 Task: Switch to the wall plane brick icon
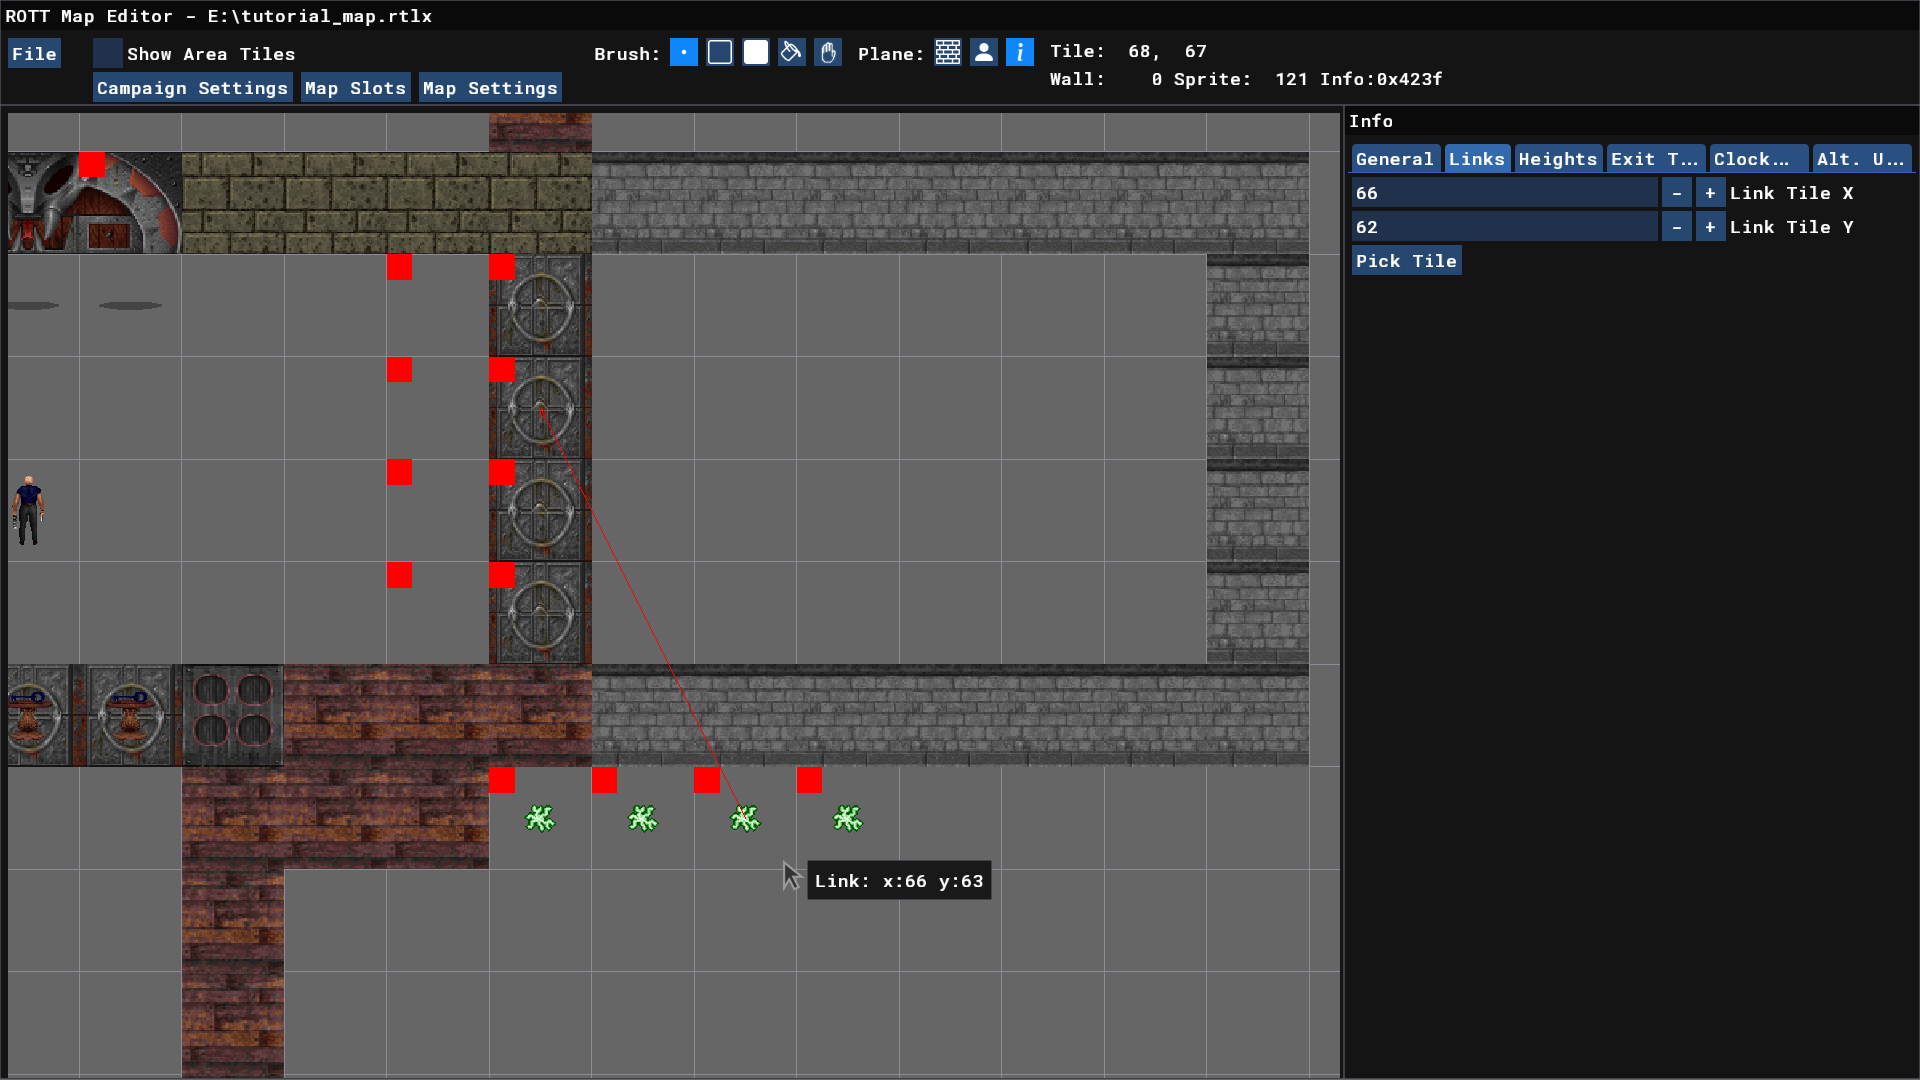(948, 53)
